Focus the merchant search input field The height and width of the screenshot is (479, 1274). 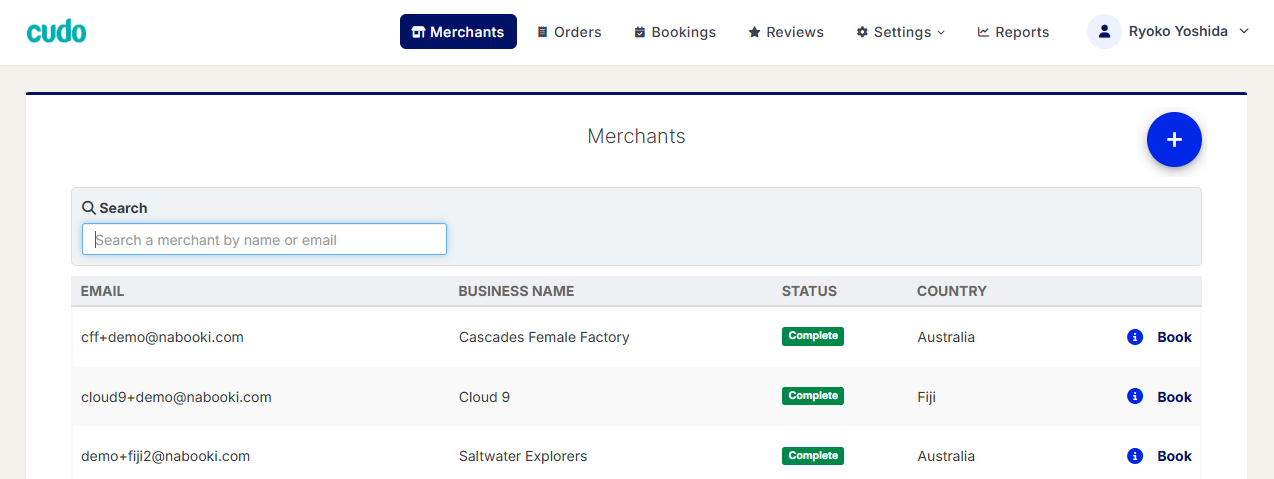[x=264, y=239]
